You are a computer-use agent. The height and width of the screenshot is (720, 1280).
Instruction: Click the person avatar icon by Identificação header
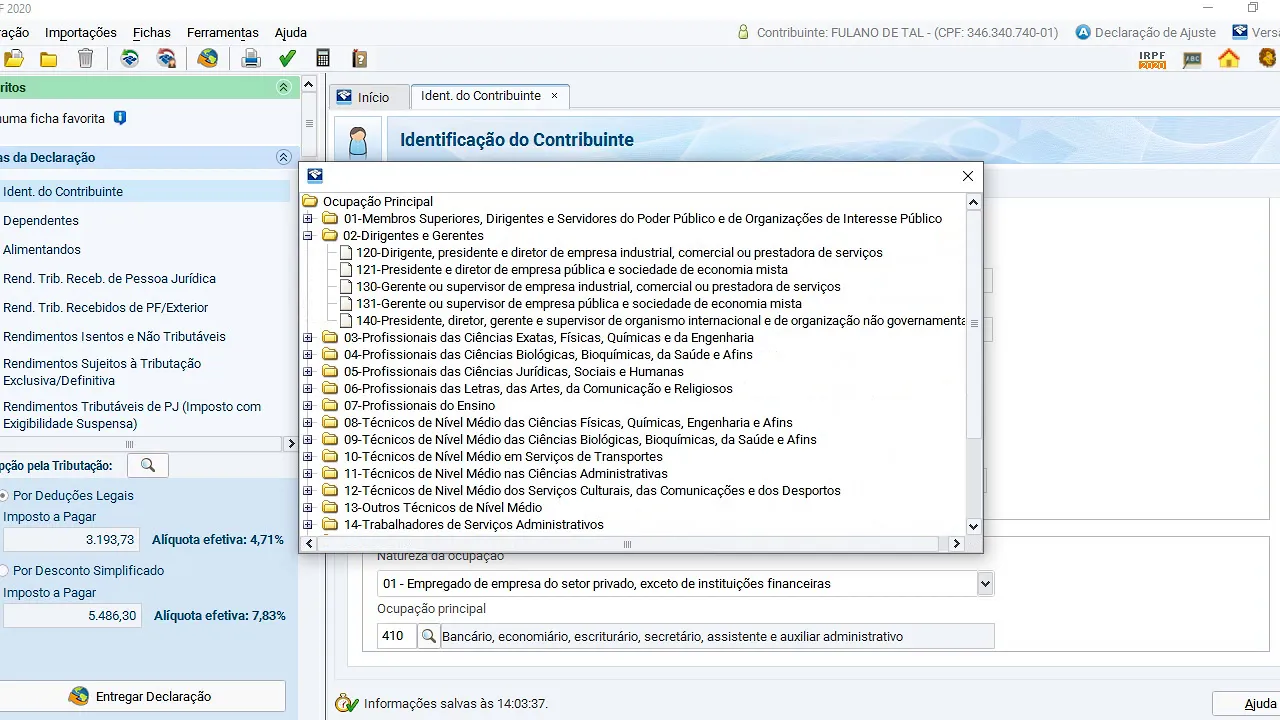pos(358,141)
